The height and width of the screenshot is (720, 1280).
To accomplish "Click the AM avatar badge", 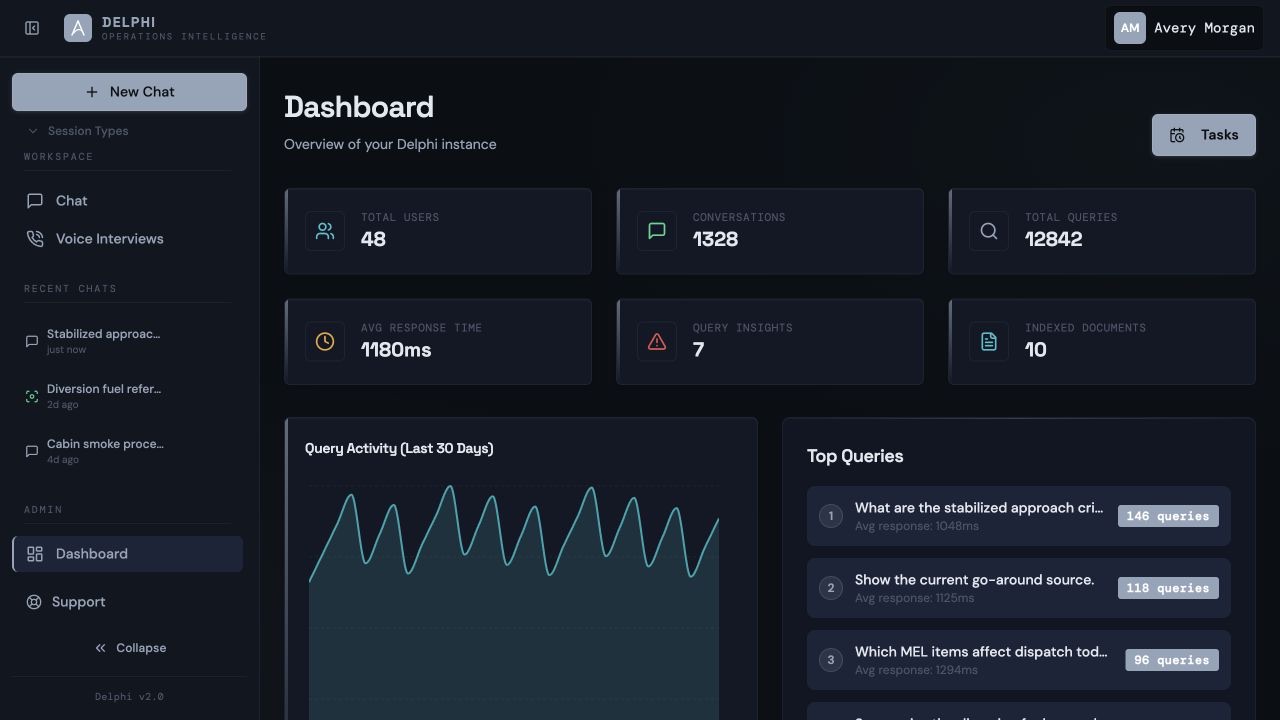I will tap(1130, 28).
